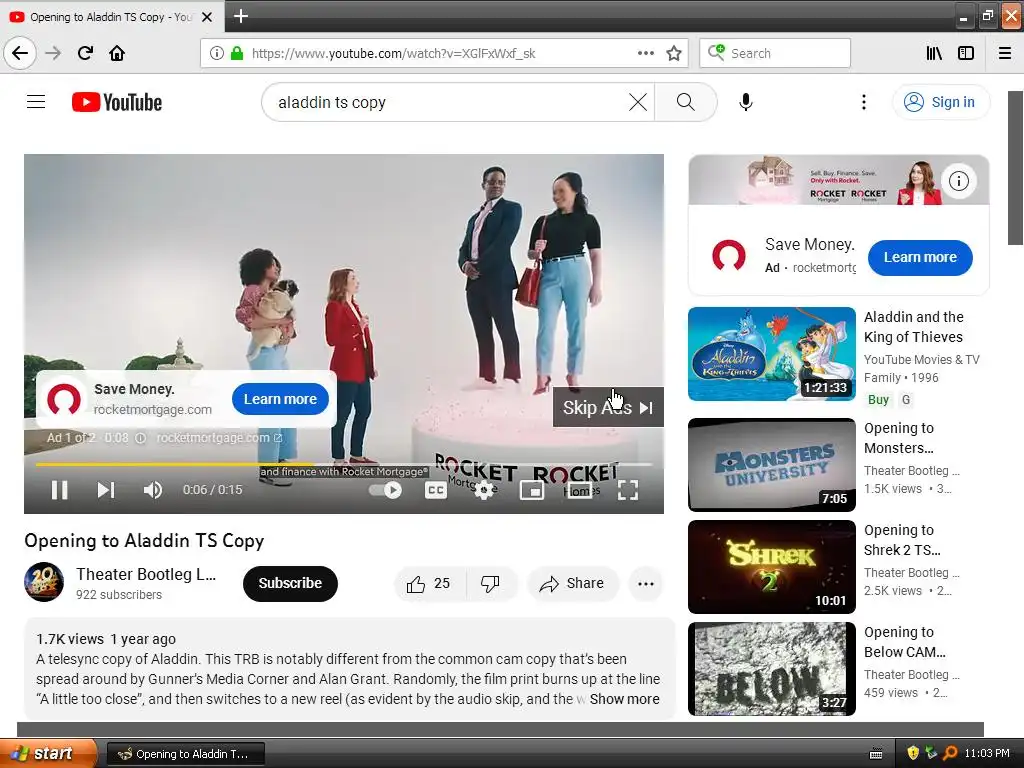Image resolution: width=1024 pixels, height=768 pixels.
Task: Play the Monsters University opening thumbnail
Action: click(771, 464)
